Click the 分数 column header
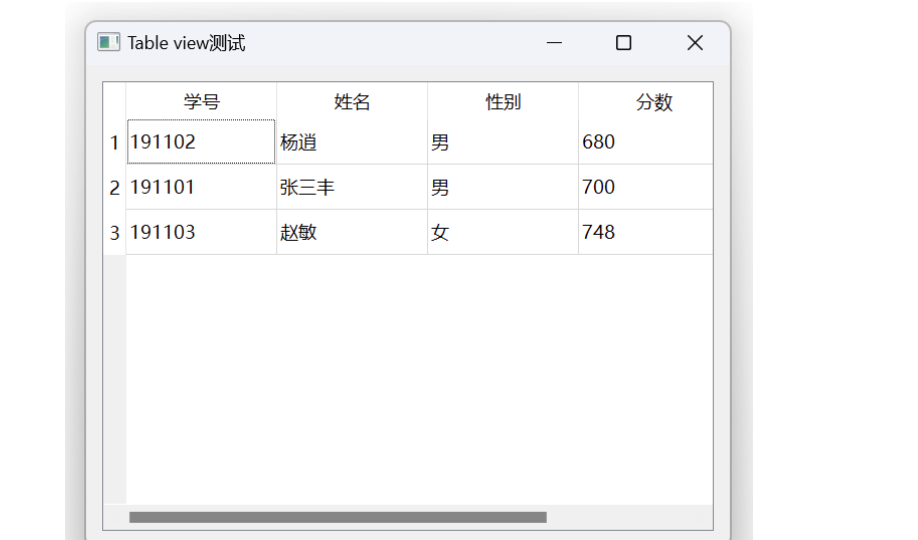 point(646,101)
